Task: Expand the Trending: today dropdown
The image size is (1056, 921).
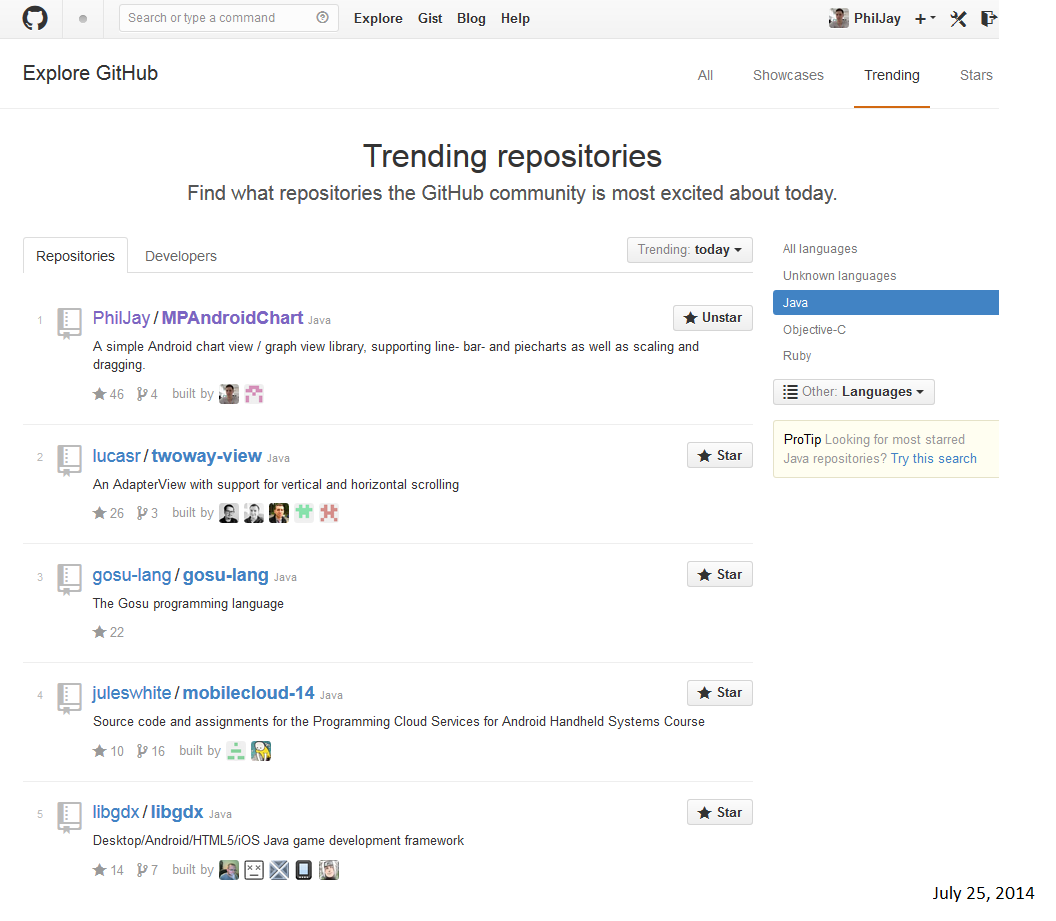Action: [x=689, y=250]
